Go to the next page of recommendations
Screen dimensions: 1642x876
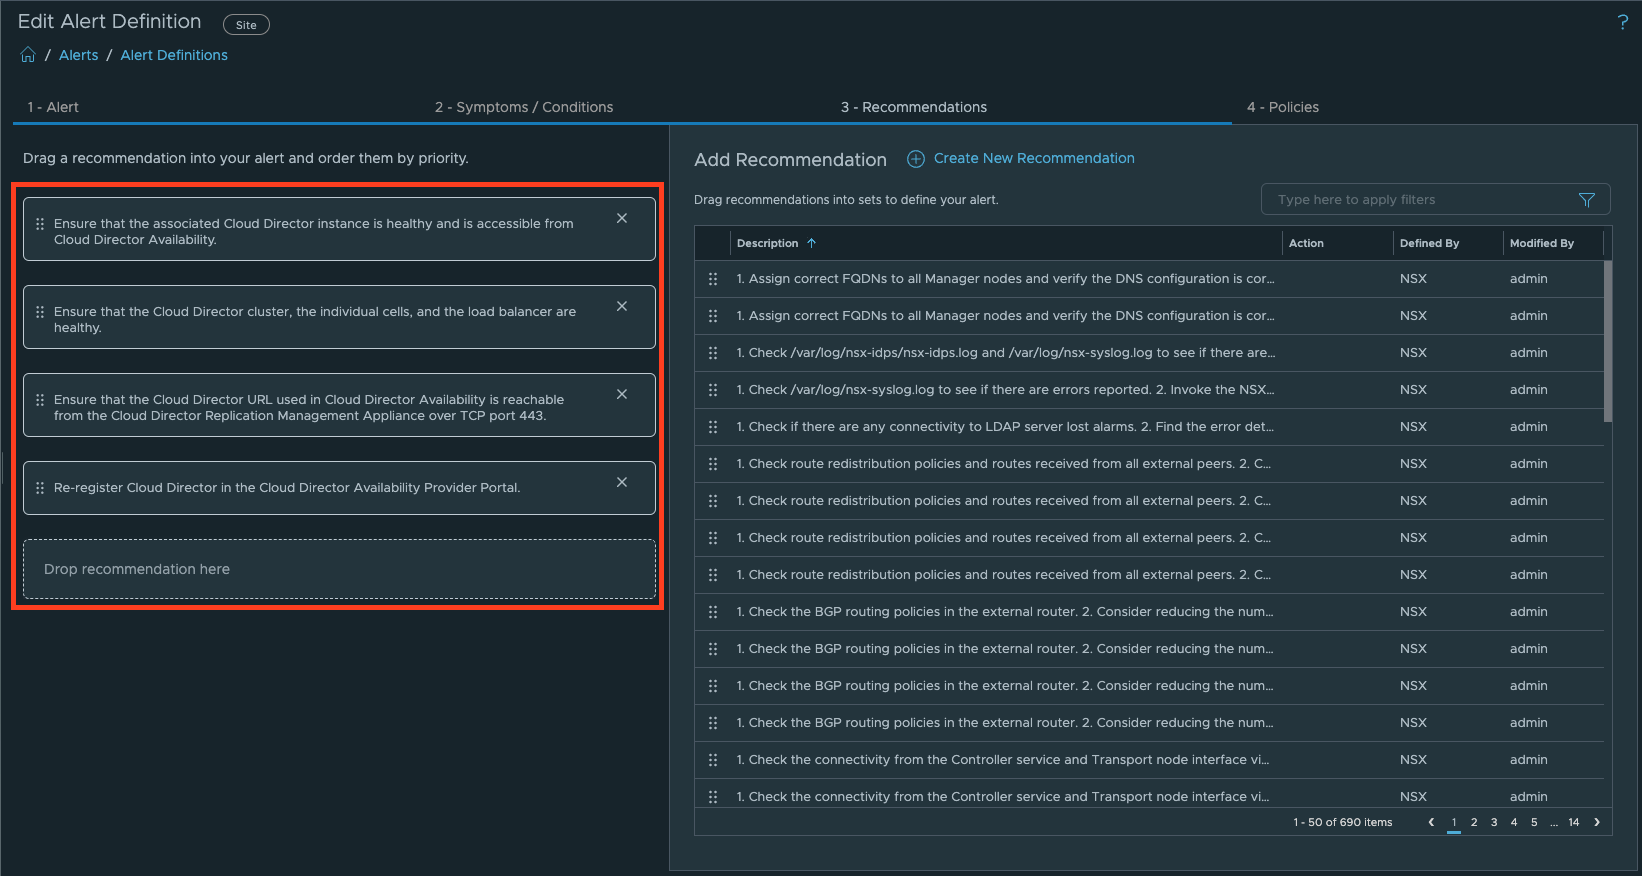1597,822
